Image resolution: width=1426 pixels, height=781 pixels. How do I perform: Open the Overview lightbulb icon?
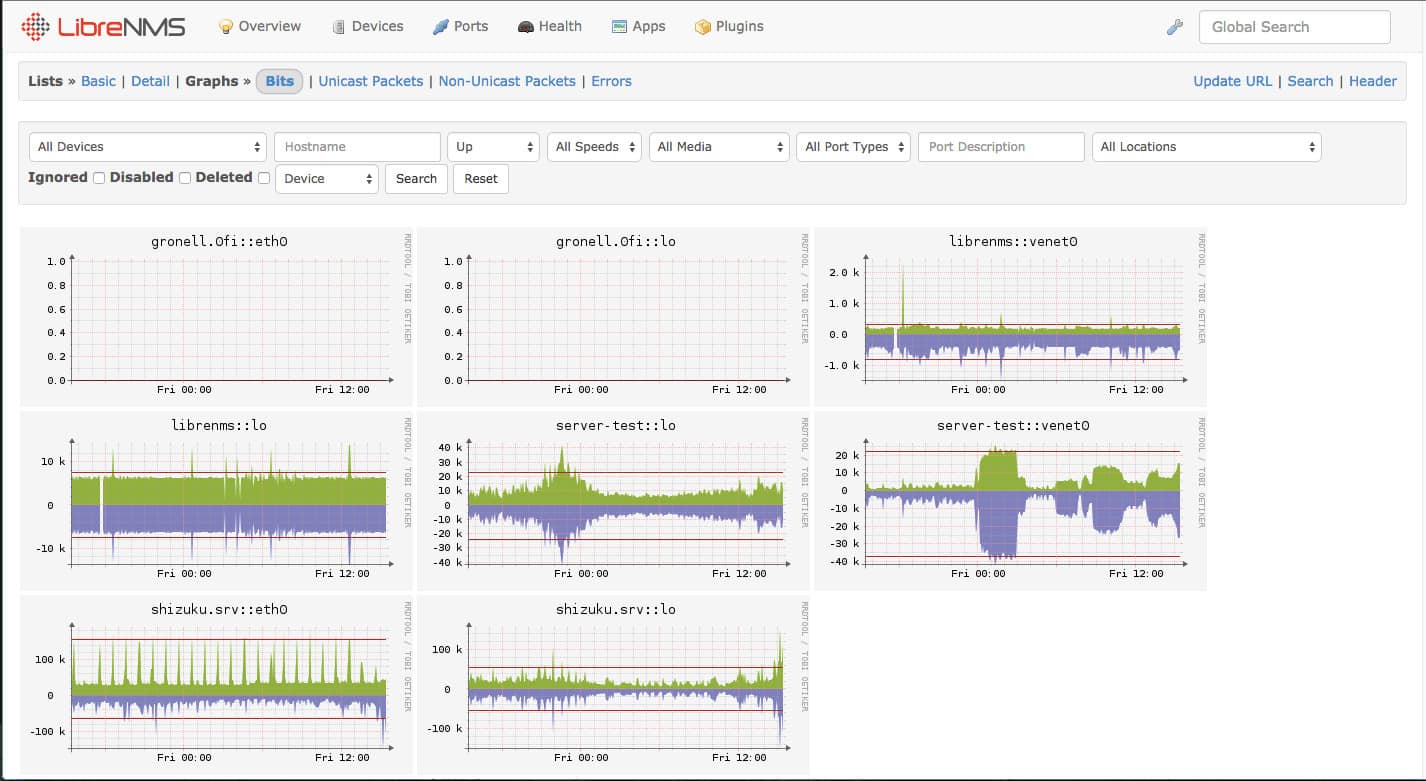226,27
